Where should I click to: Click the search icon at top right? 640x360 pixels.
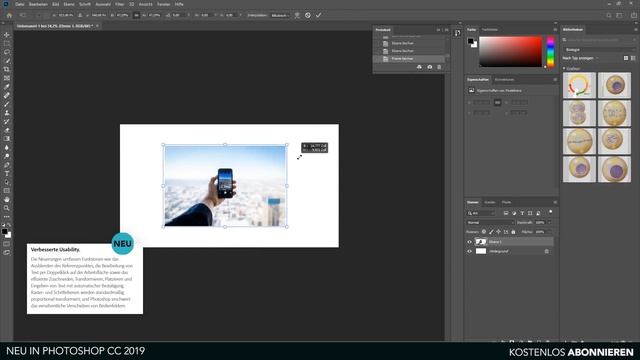tap(609, 15)
